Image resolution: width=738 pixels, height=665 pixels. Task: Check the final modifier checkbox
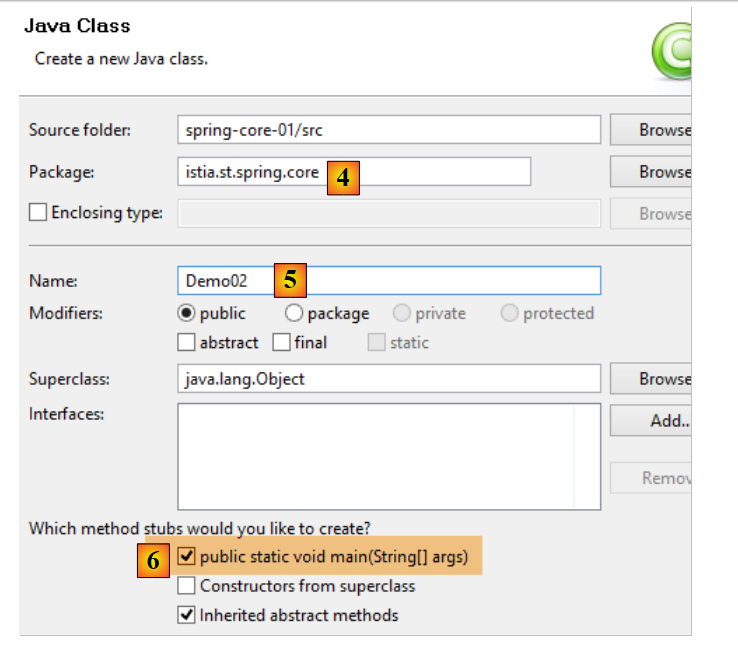281,342
